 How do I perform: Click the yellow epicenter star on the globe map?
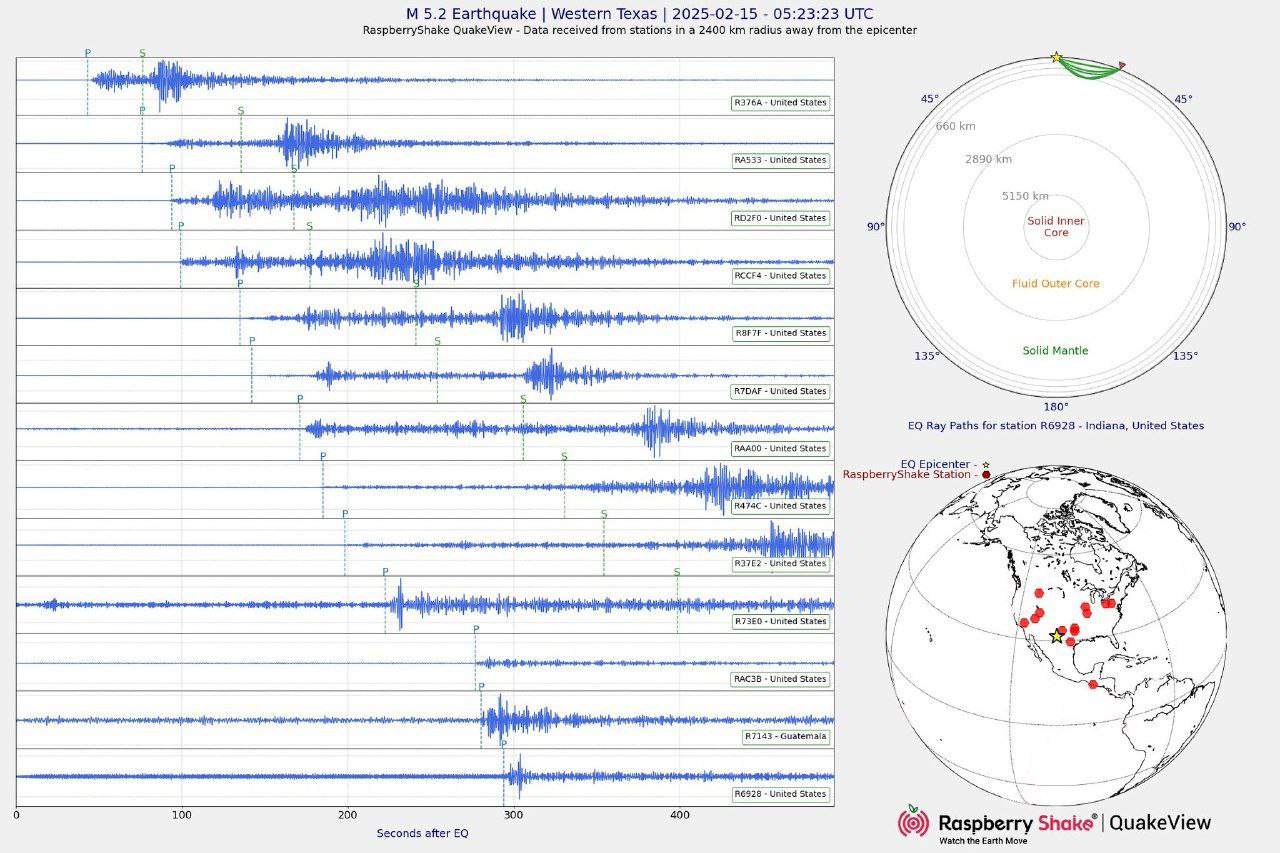click(x=1057, y=636)
